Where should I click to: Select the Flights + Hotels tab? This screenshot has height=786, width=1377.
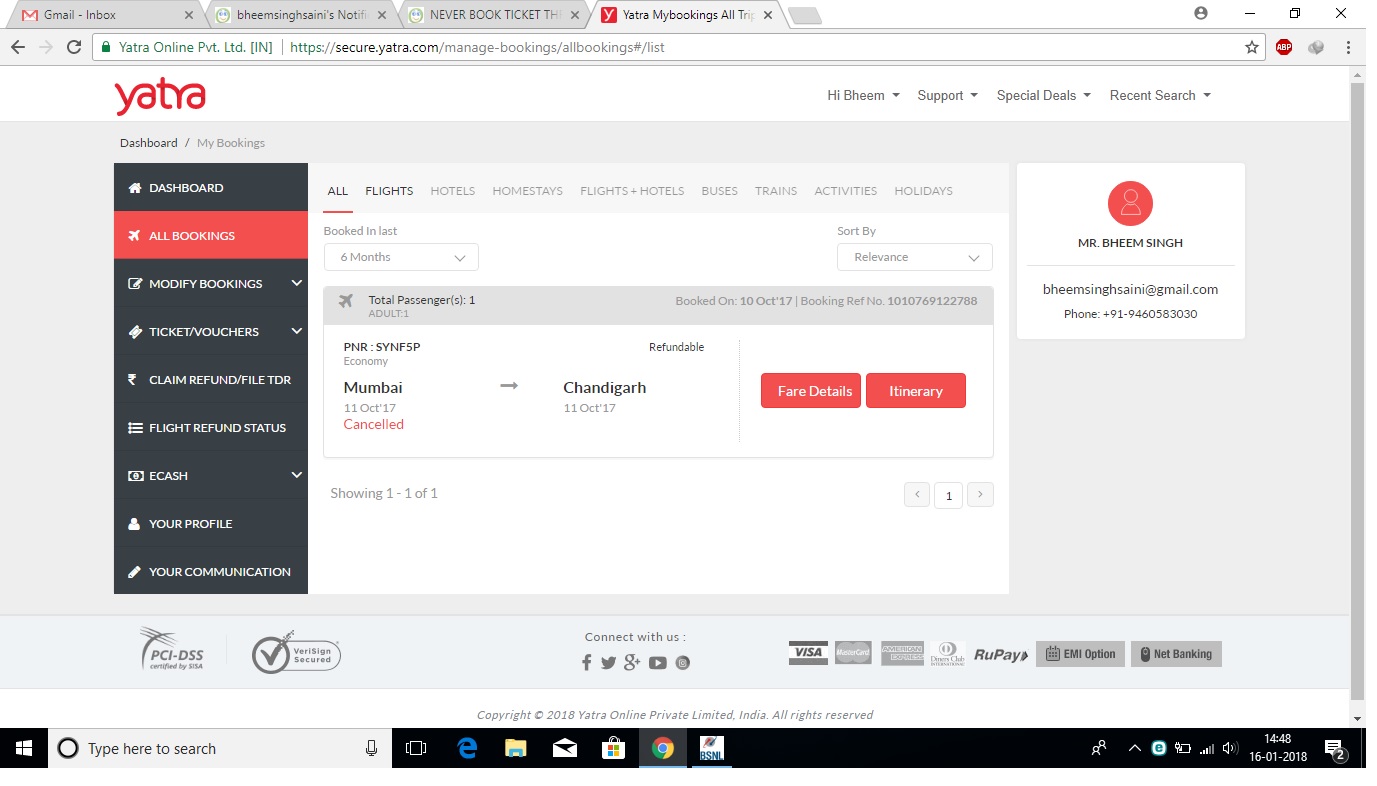coord(632,191)
